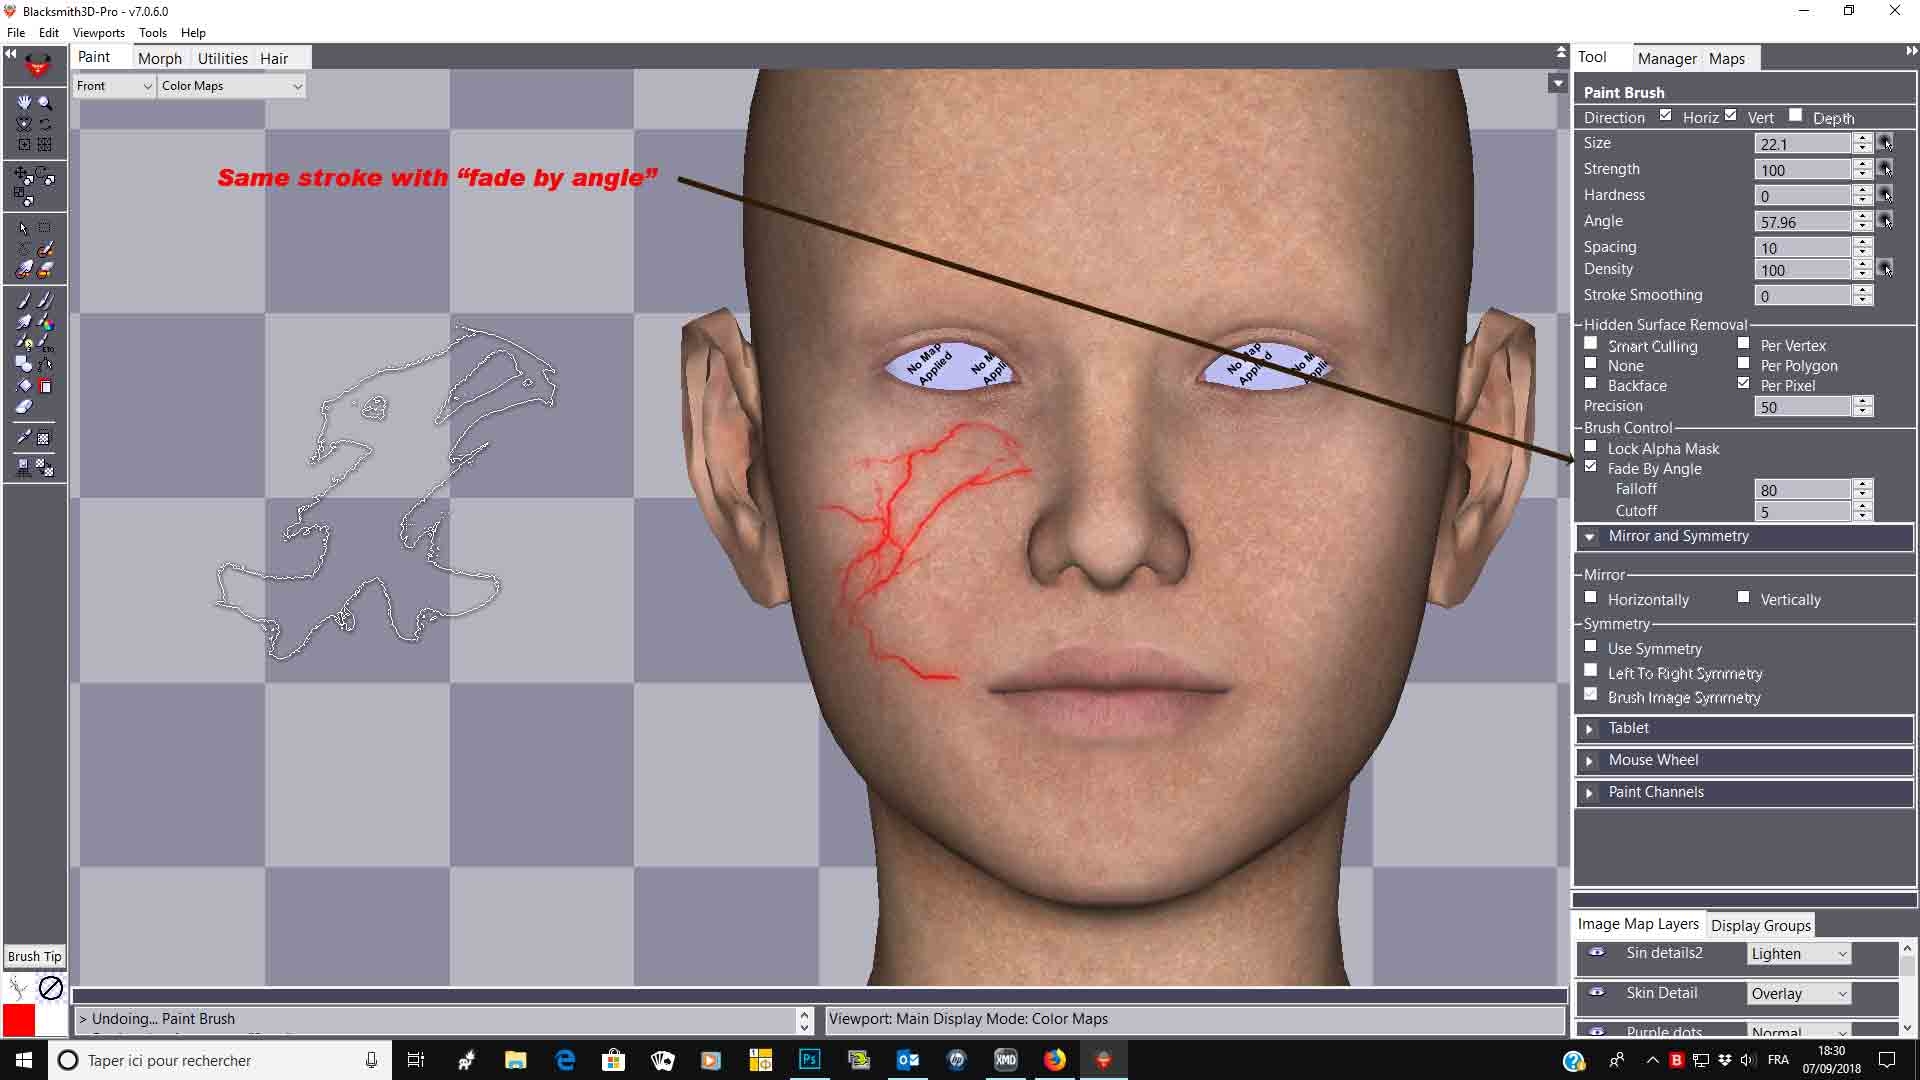Open the Front view dropdown
Screen dimensions: 1920x1080
pyautogui.click(x=114, y=86)
